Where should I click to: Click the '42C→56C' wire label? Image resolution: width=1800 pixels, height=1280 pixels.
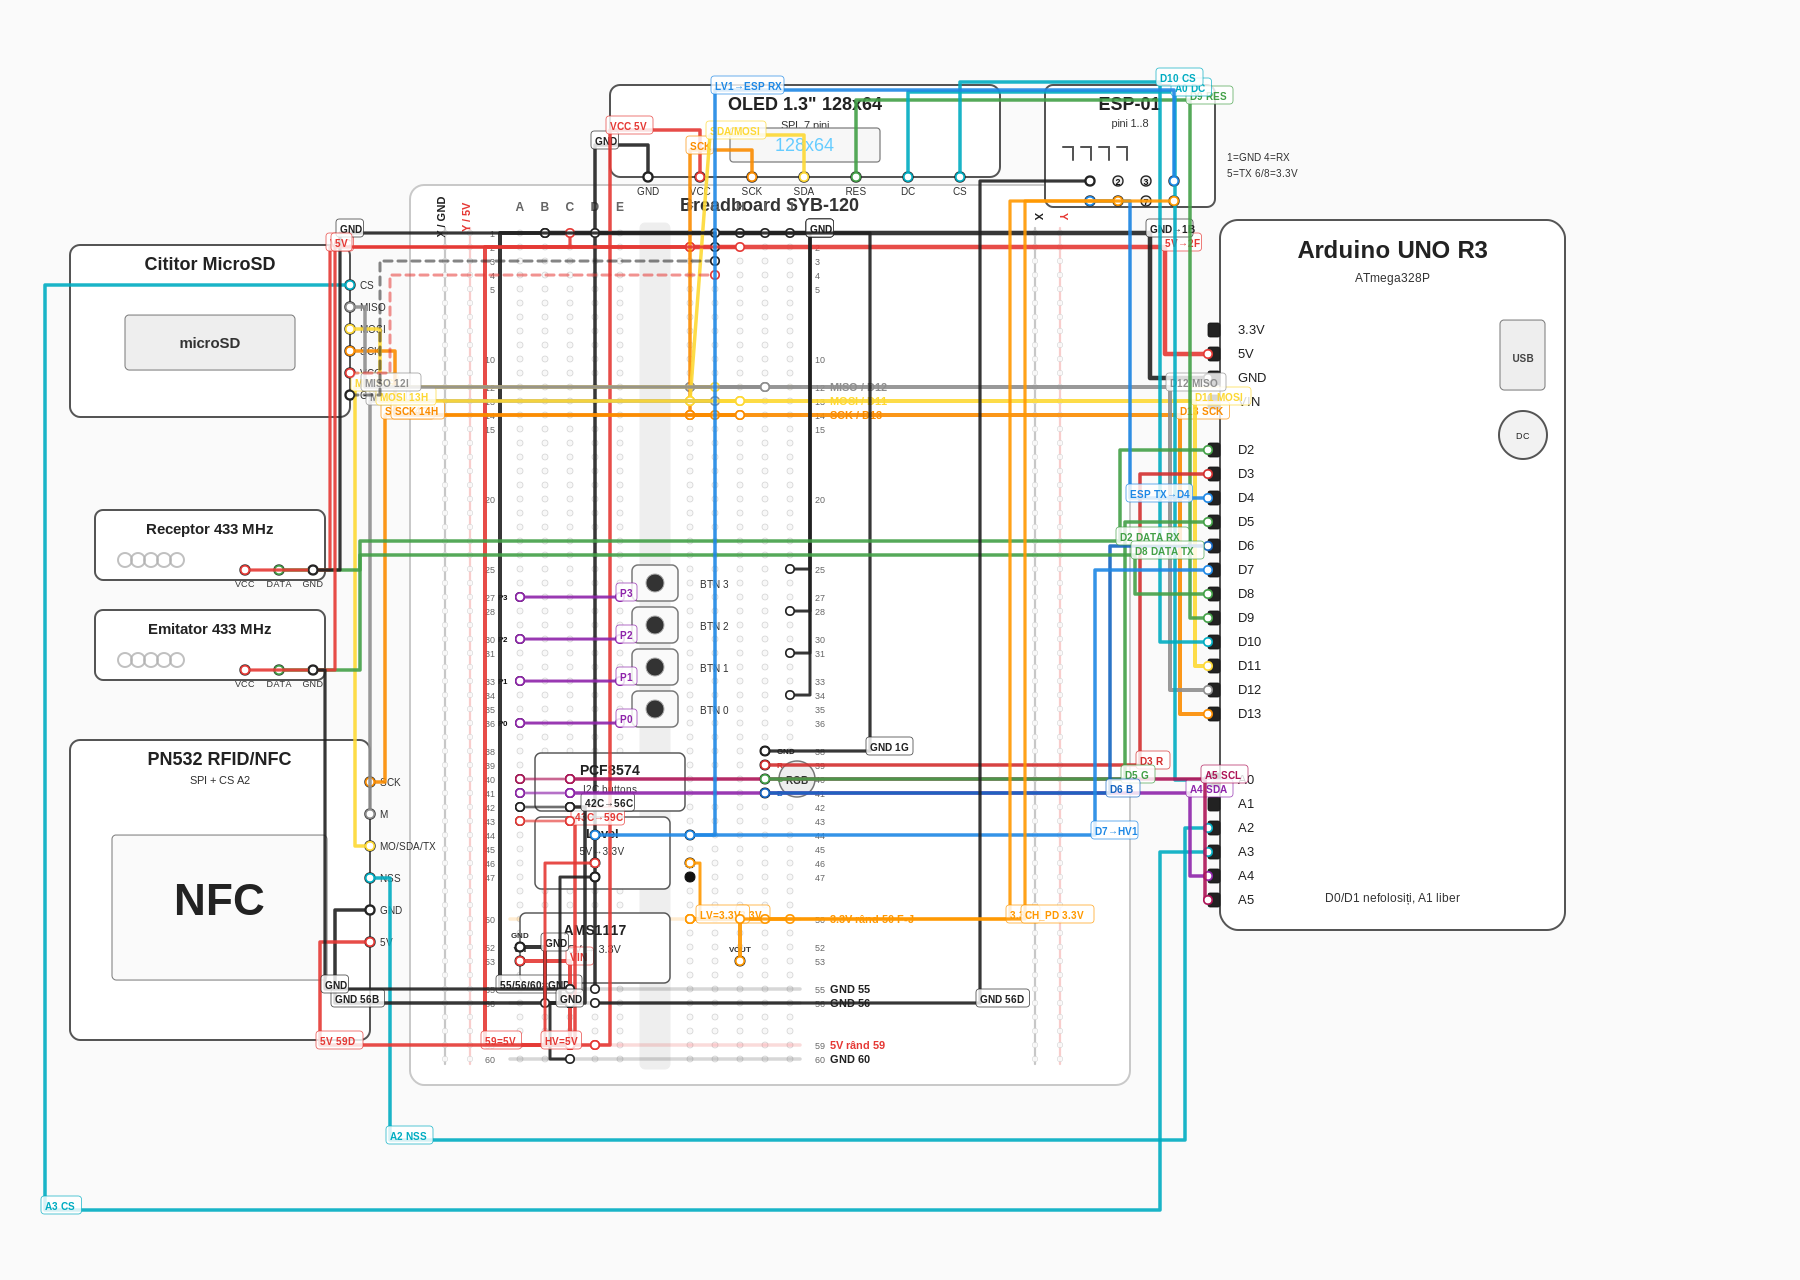click(x=608, y=803)
